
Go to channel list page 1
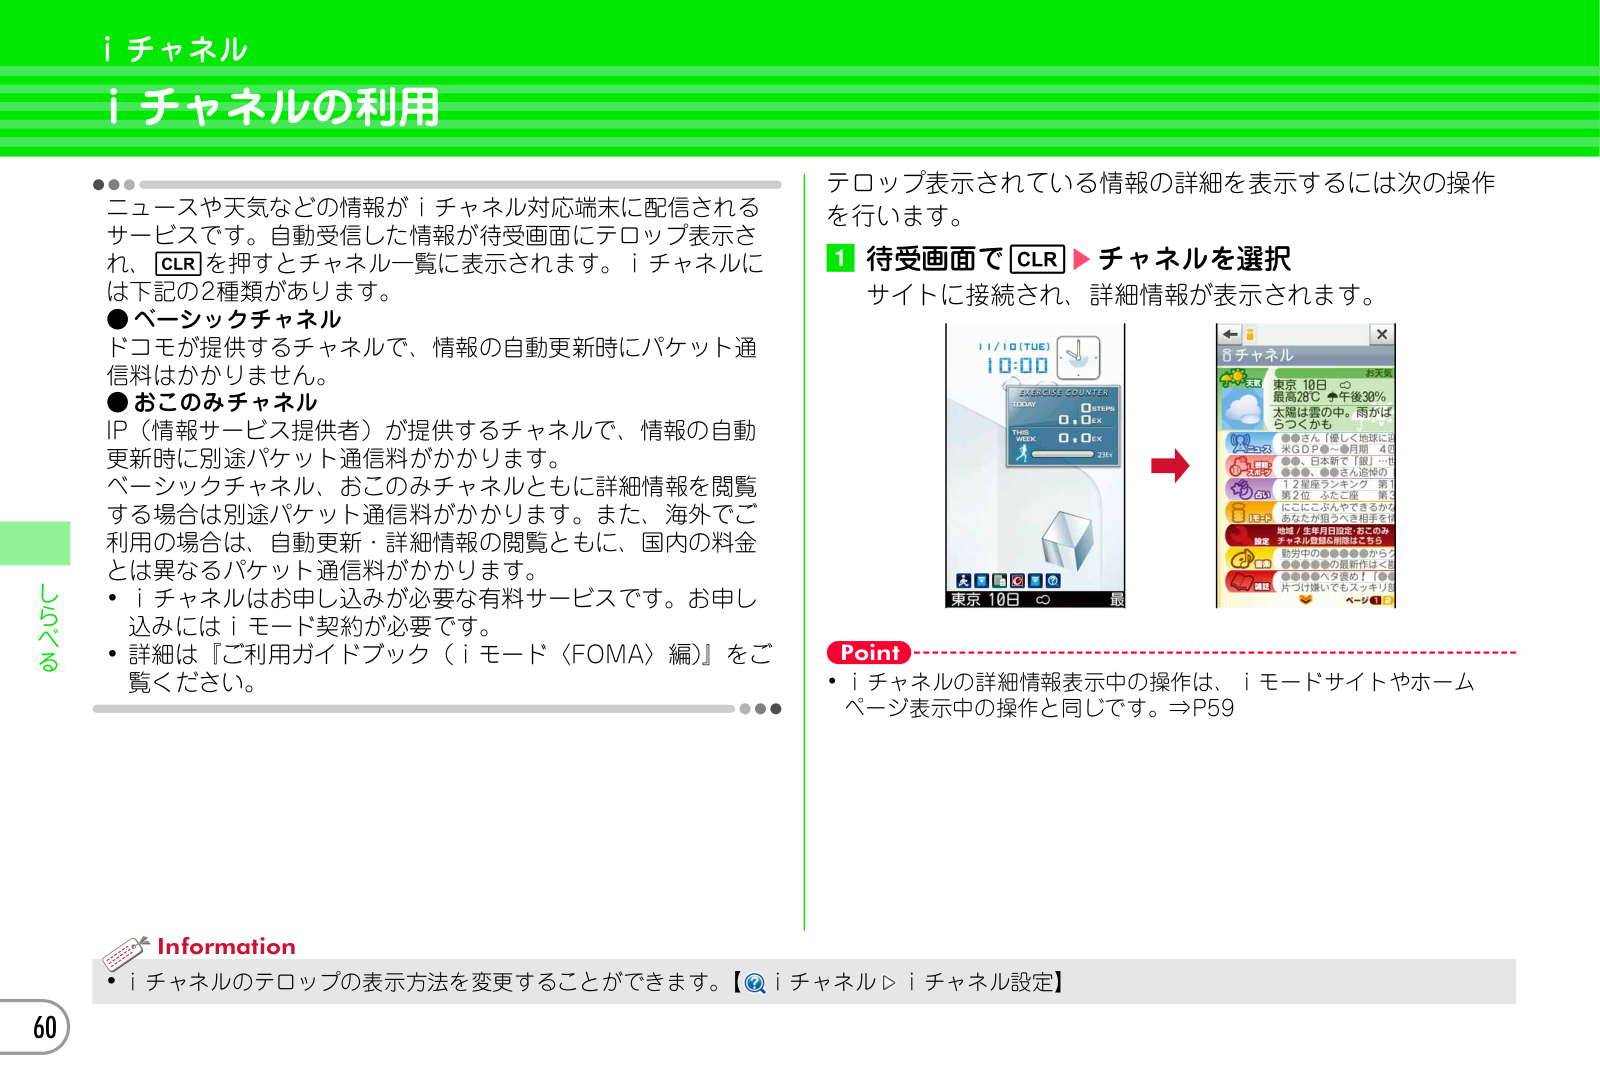click(1376, 601)
